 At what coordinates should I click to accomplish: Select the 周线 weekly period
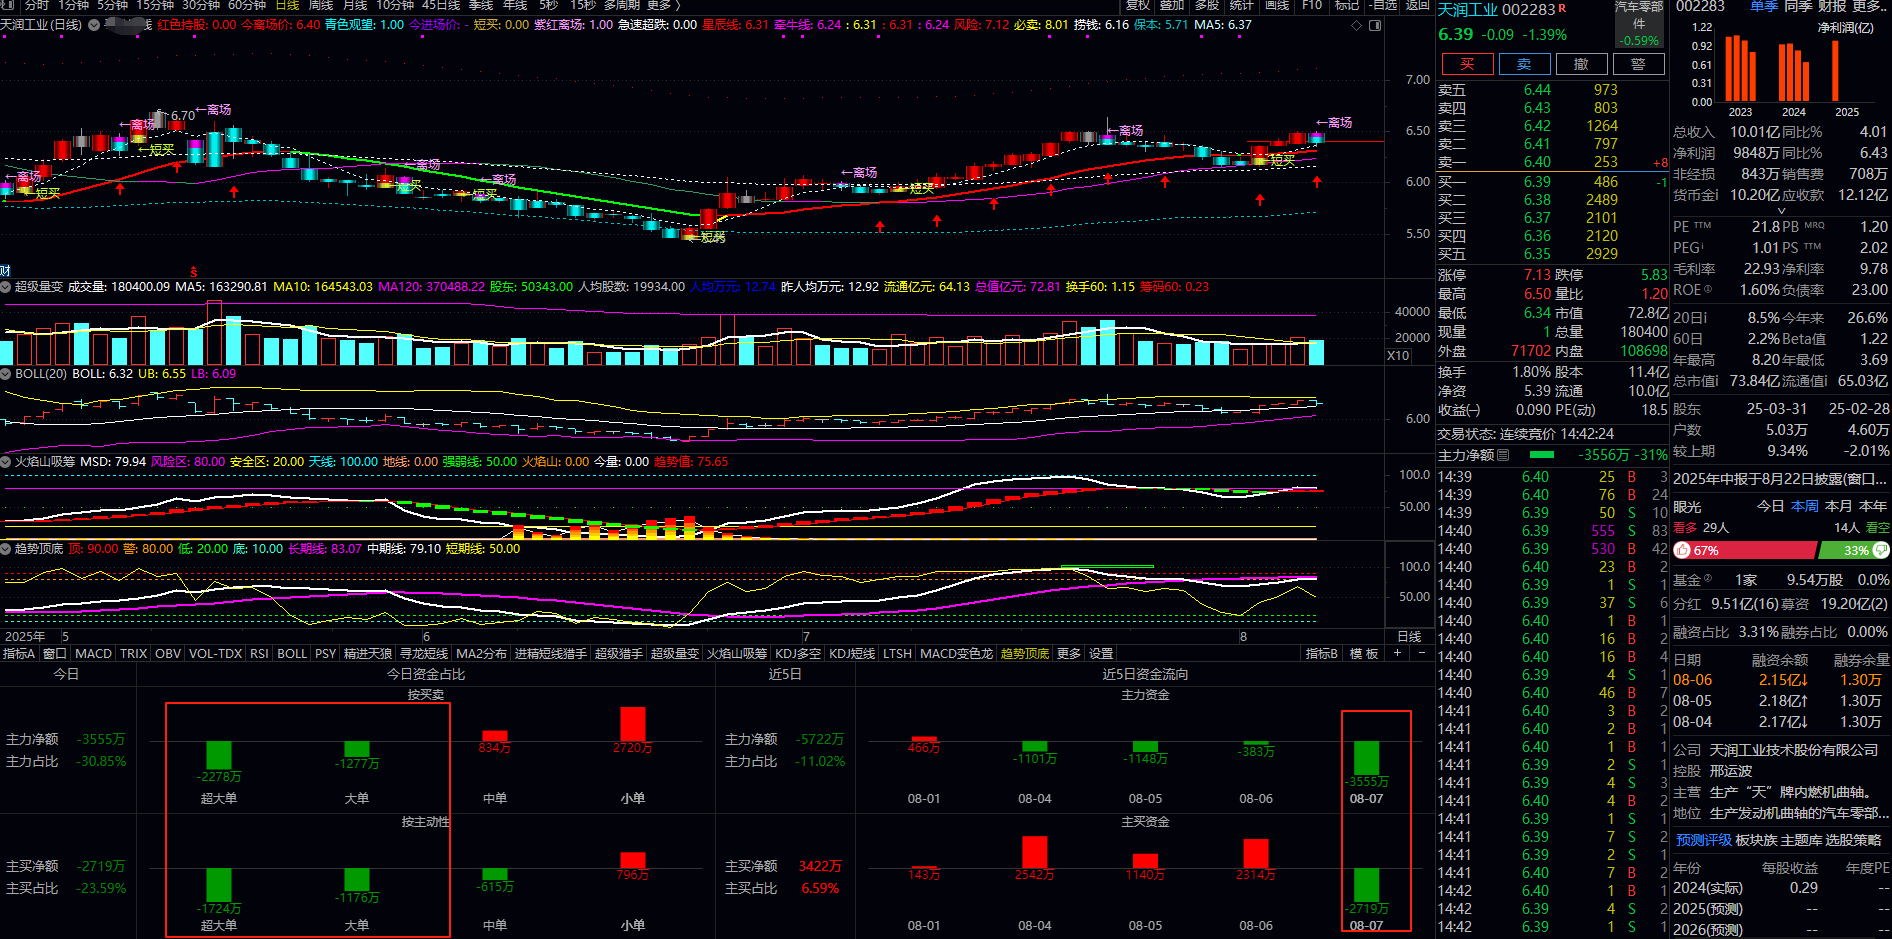tap(321, 5)
